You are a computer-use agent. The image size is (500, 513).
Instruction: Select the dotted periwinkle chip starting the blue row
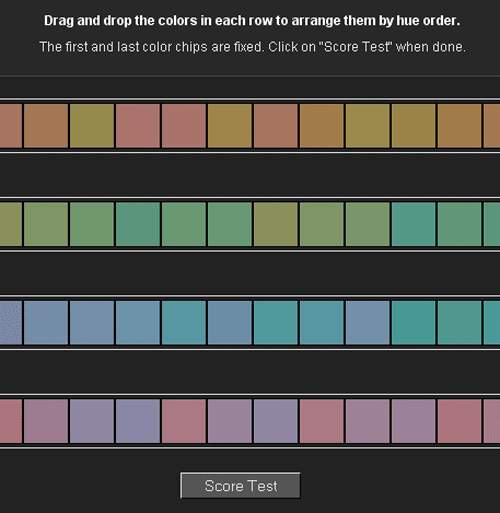point(11,323)
